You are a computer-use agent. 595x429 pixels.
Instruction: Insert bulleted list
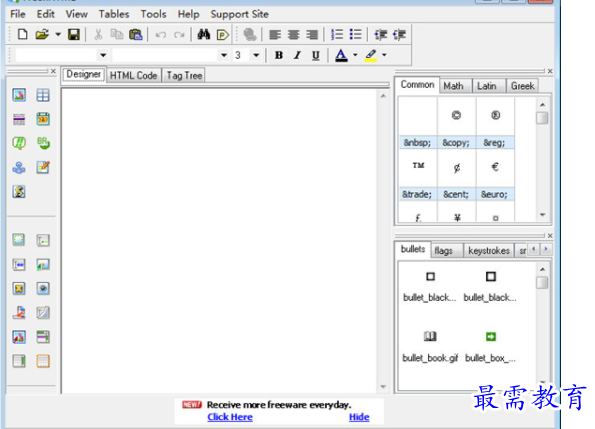click(x=356, y=35)
